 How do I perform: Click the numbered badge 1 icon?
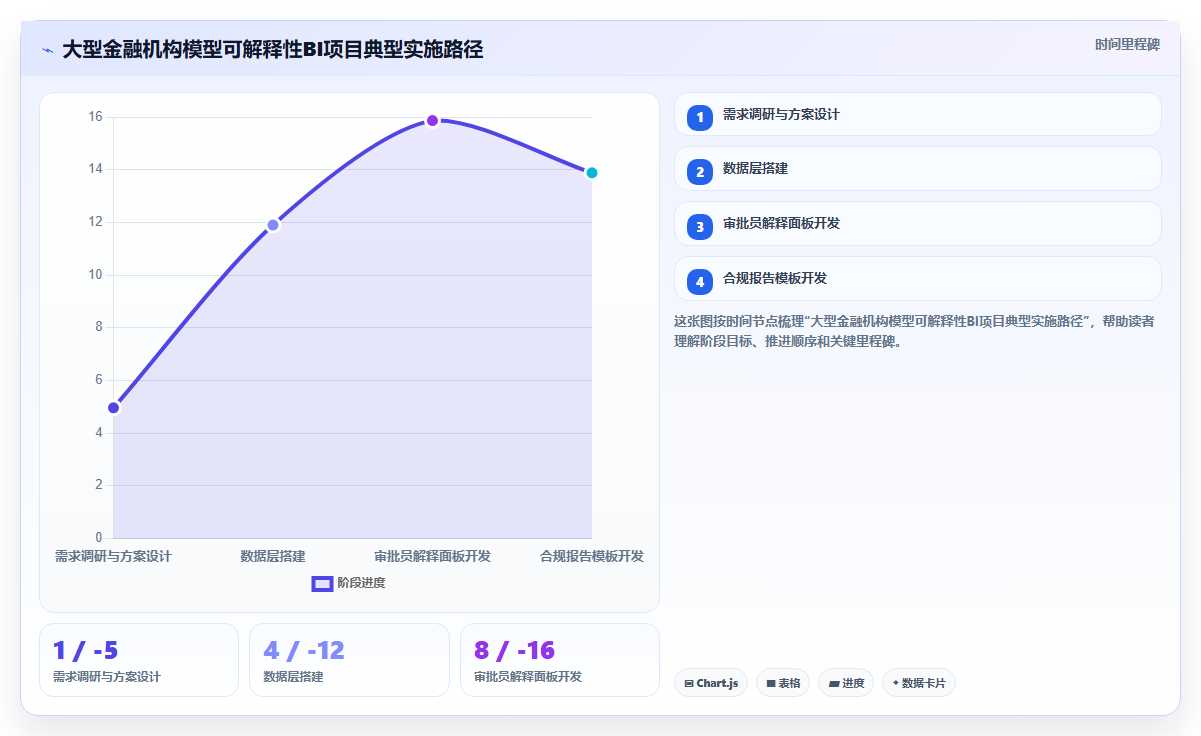tap(700, 117)
